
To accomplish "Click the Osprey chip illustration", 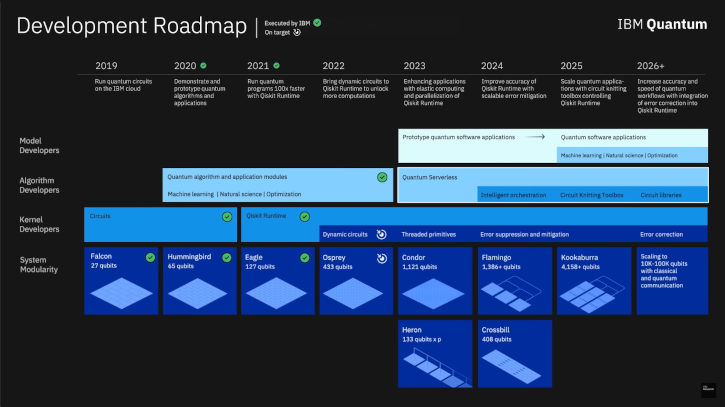I will (353, 293).
